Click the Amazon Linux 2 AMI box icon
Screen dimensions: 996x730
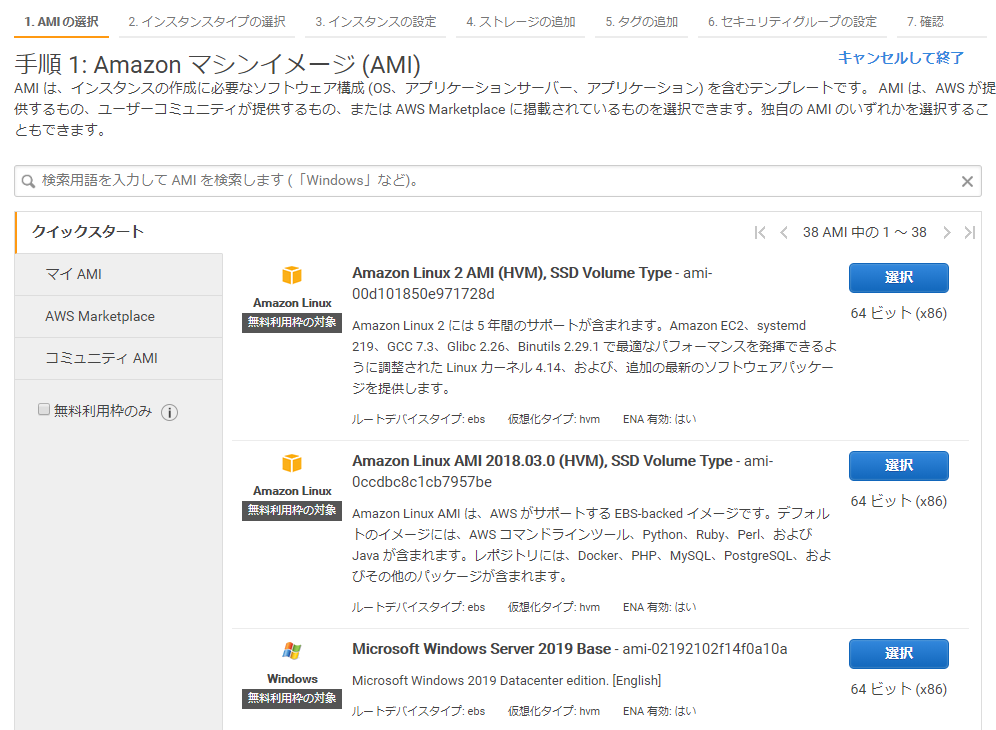click(x=292, y=275)
